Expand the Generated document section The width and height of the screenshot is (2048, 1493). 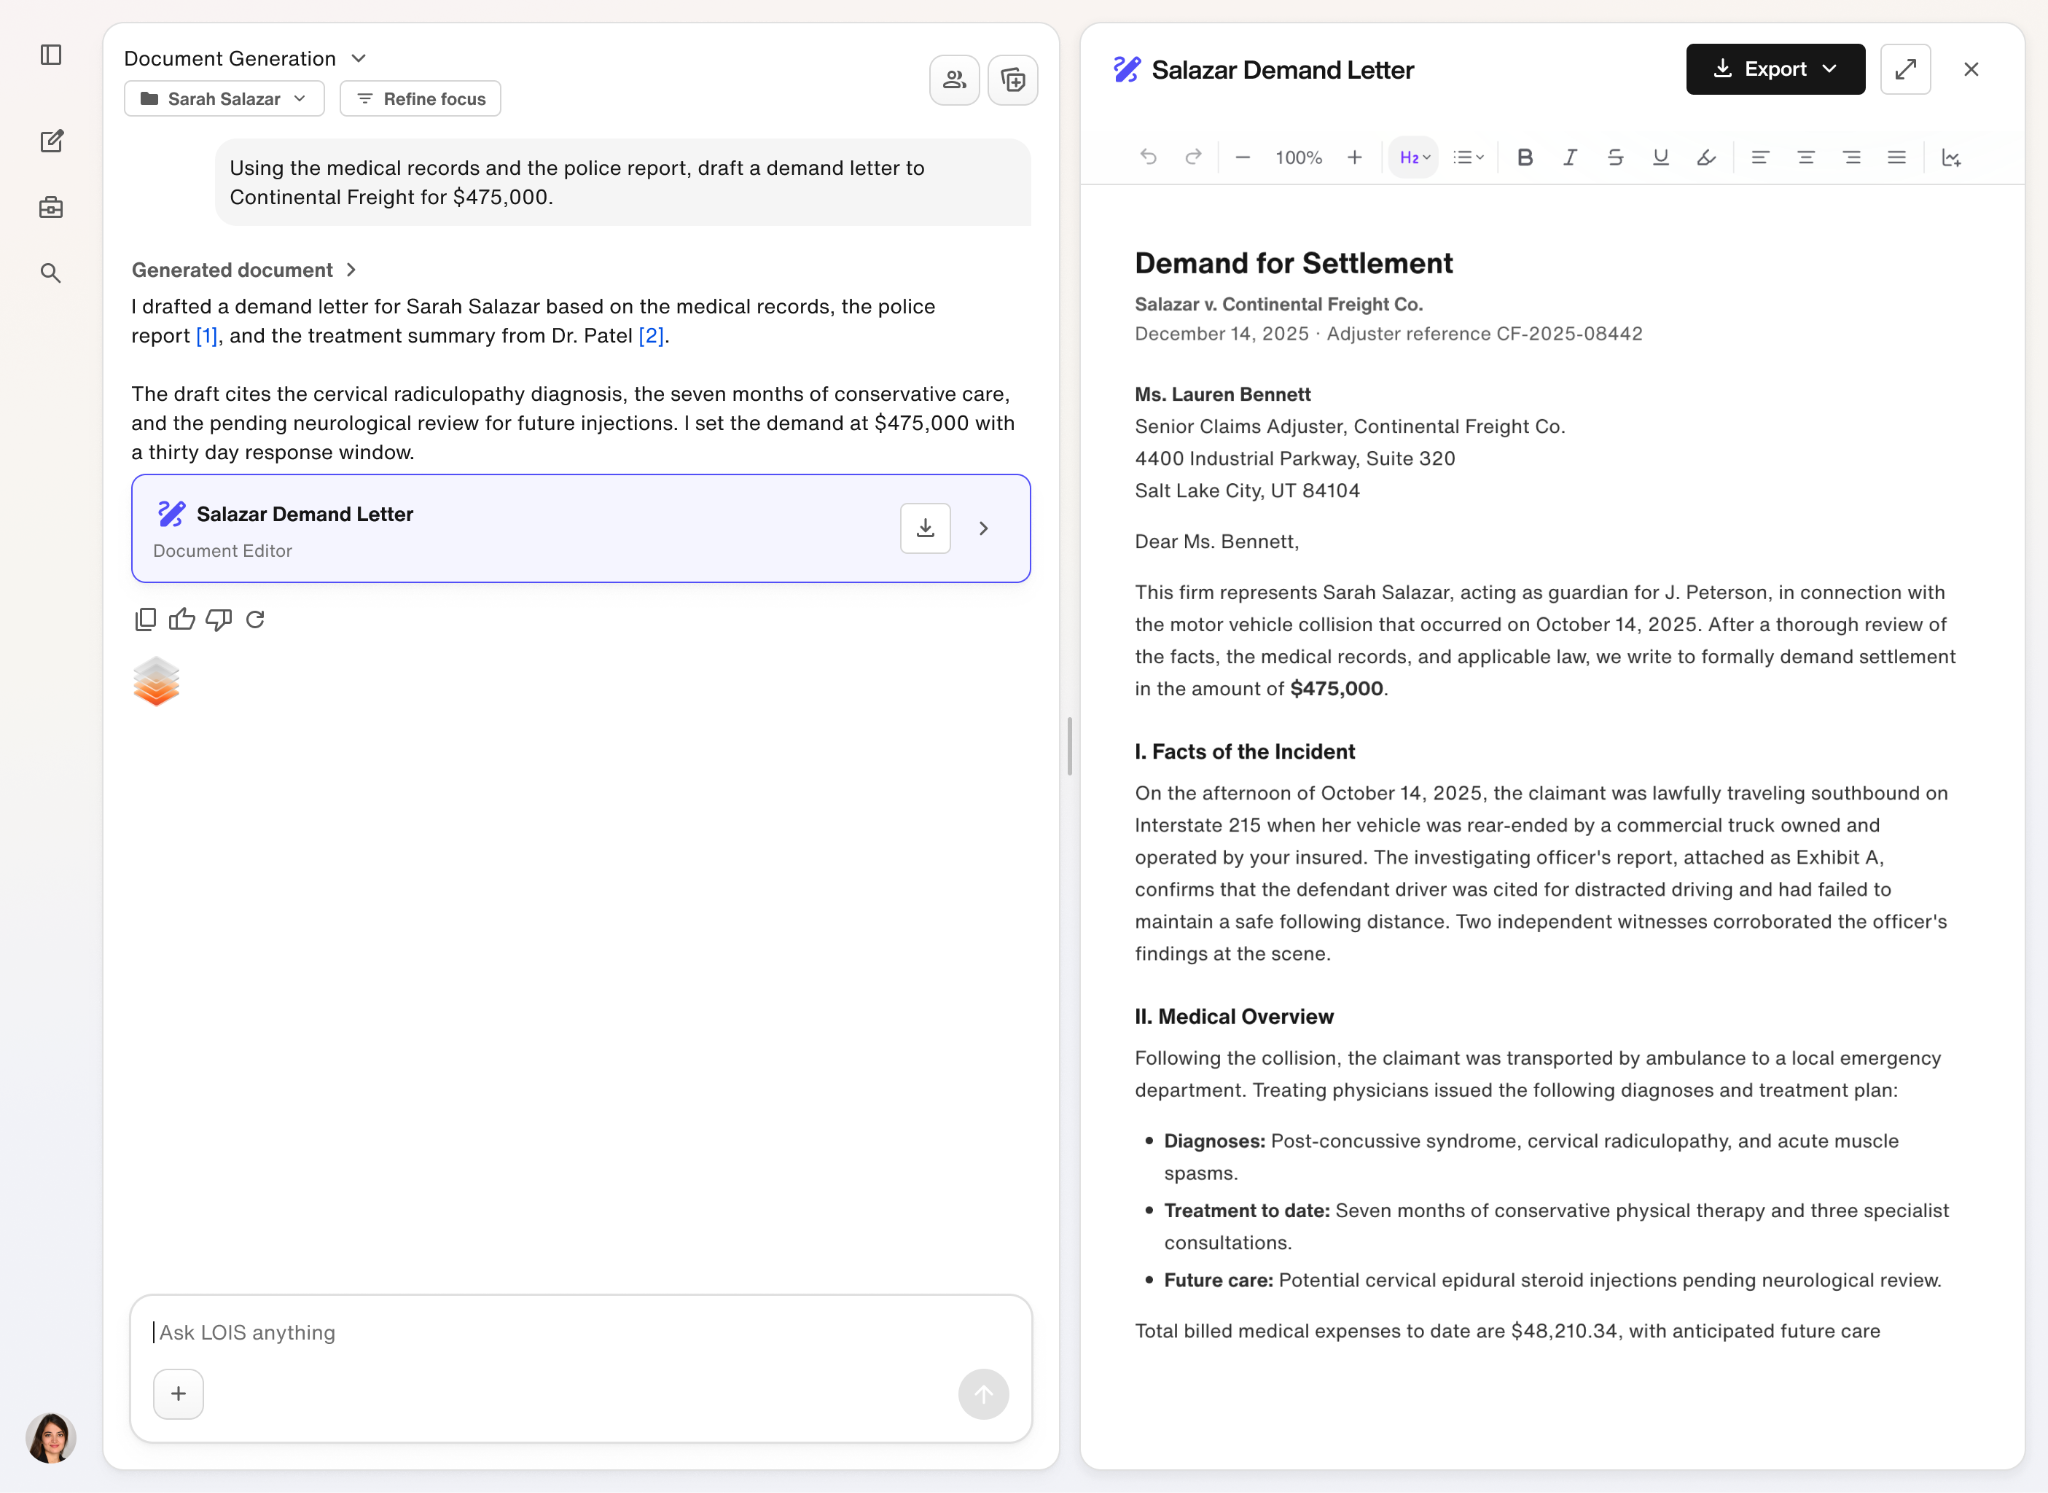(x=244, y=270)
